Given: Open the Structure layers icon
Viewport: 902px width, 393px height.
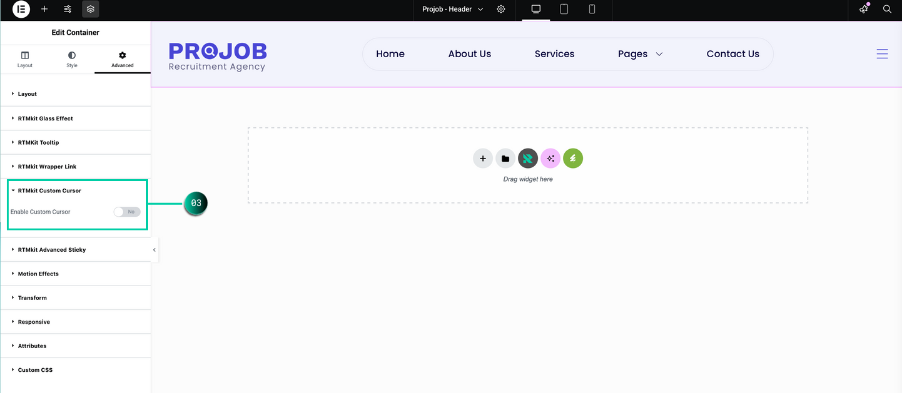Looking at the screenshot, I should 90,9.
